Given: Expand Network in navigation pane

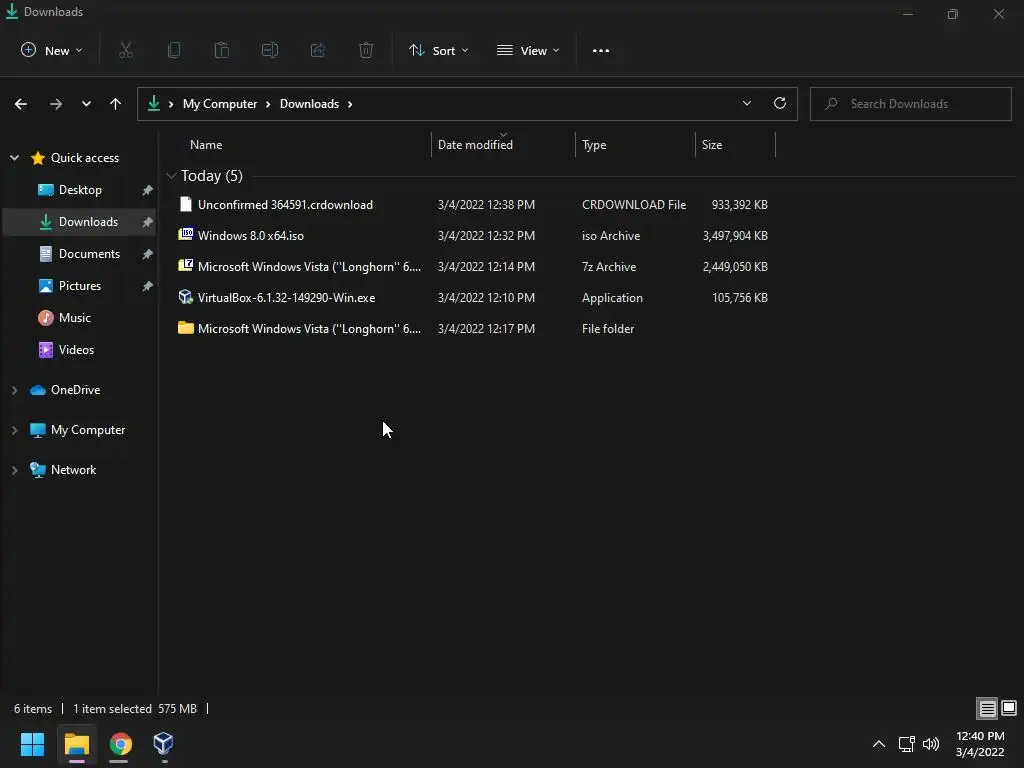Looking at the screenshot, I should (x=14, y=470).
